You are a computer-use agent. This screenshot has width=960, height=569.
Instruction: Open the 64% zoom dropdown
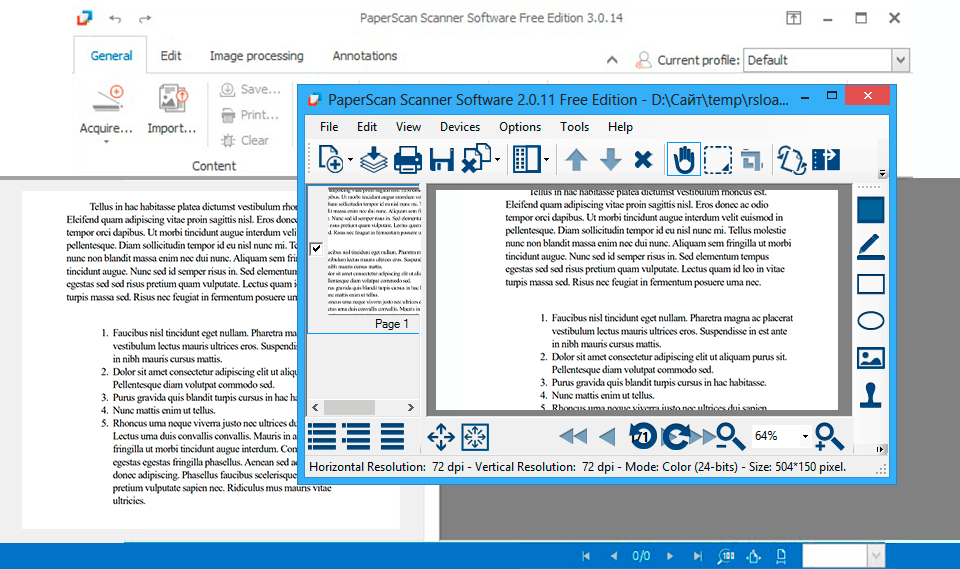pyautogui.click(x=805, y=436)
